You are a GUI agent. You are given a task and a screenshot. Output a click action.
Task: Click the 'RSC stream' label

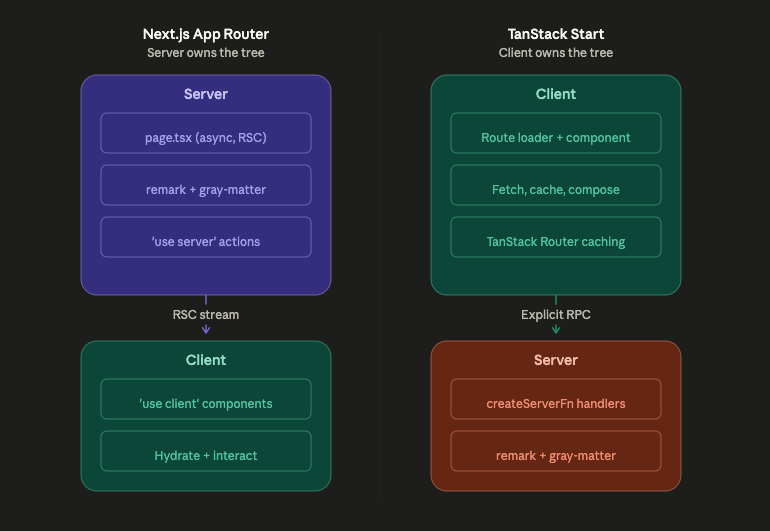[x=206, y=314]
